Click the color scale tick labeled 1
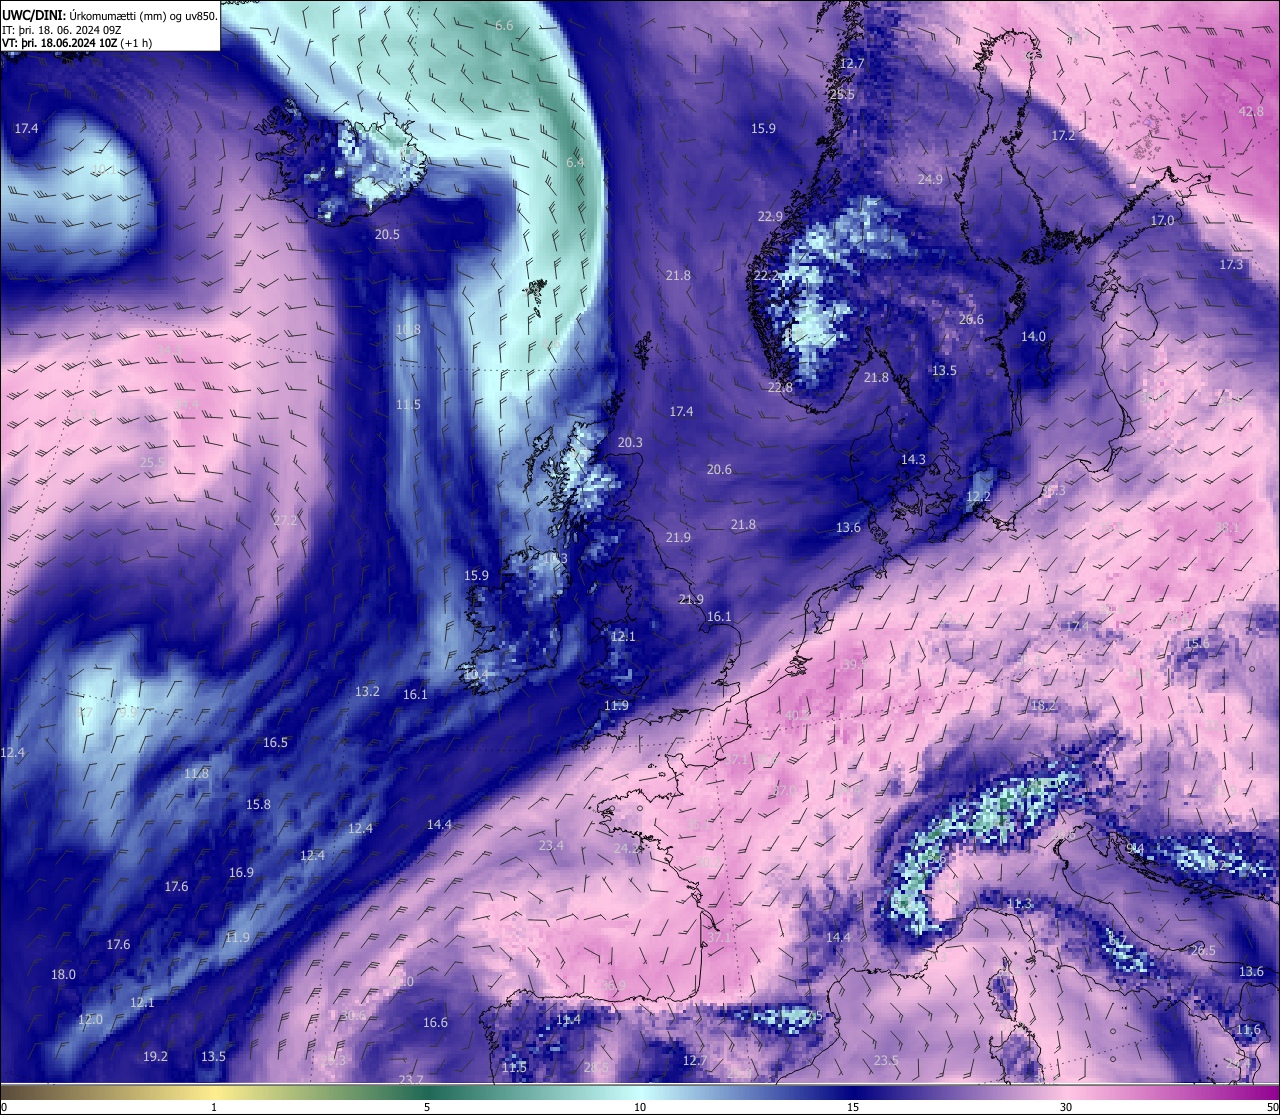This screenshot has width=1280, height=1115. point(214,1107)
